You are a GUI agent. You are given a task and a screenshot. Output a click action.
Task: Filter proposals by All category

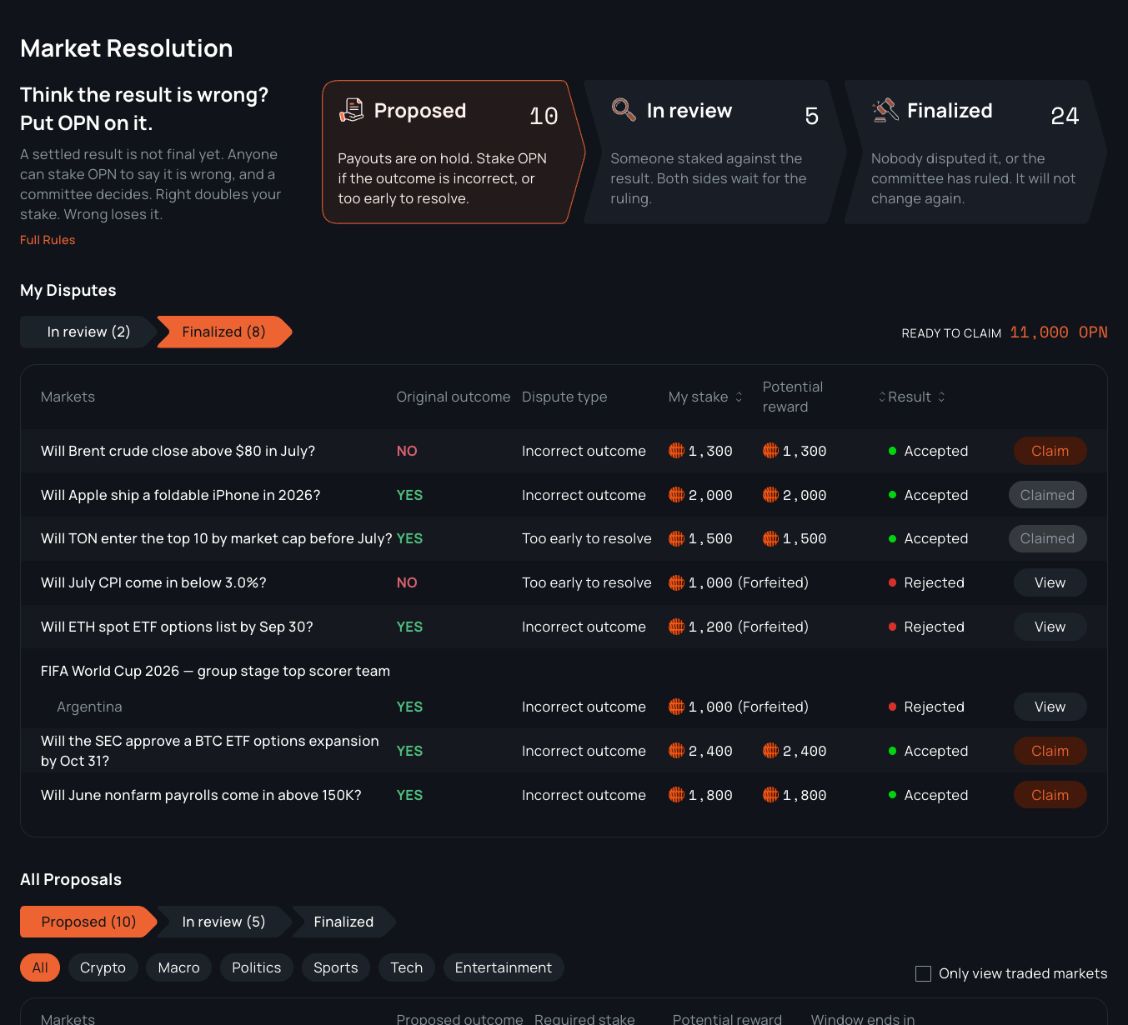40,967
